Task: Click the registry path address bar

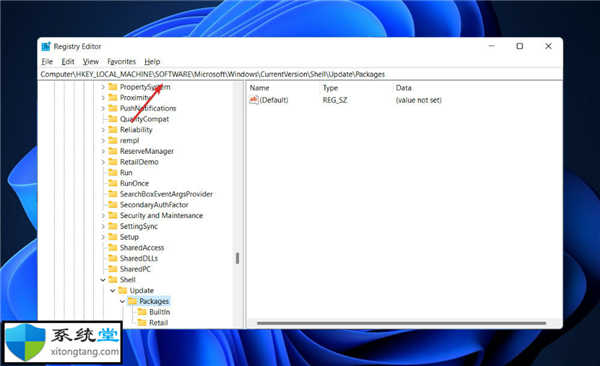Action: [x=300, y=74]
